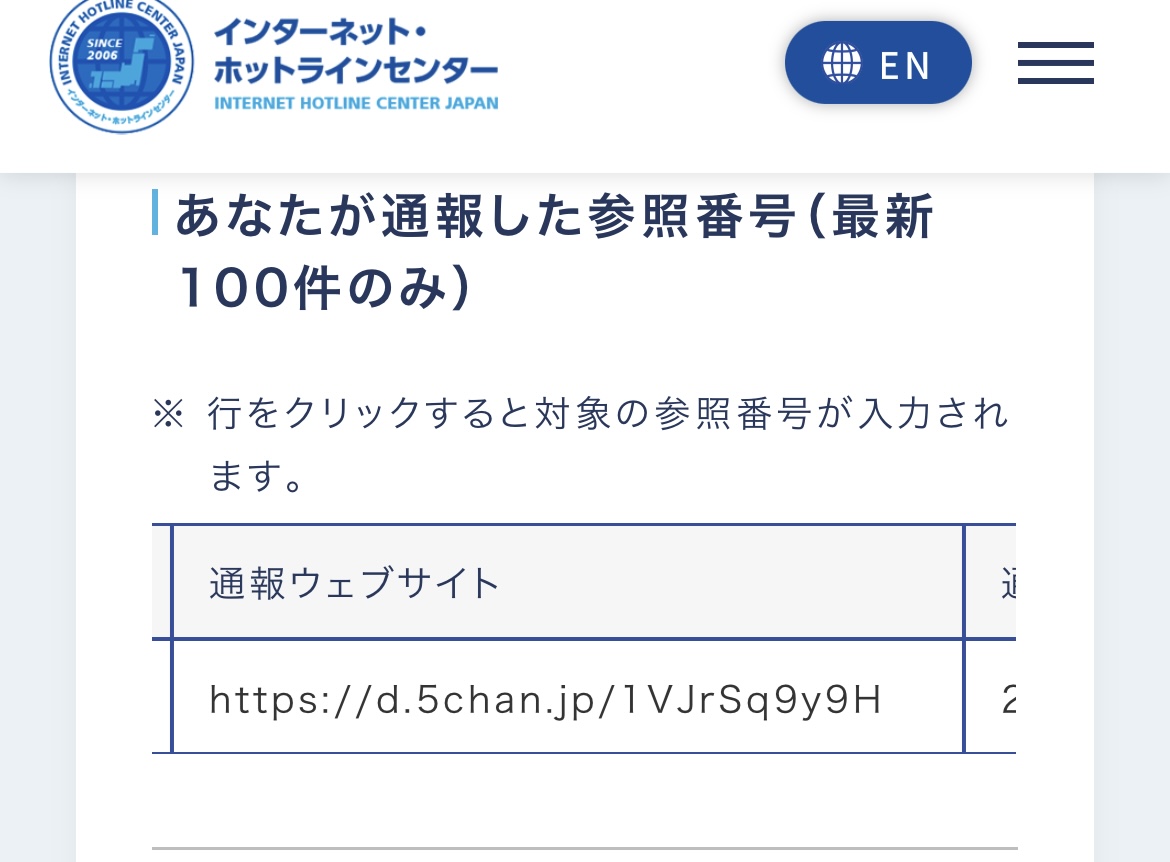Switch the site language to English
The image size is (1170, 862).
(878, 62)
